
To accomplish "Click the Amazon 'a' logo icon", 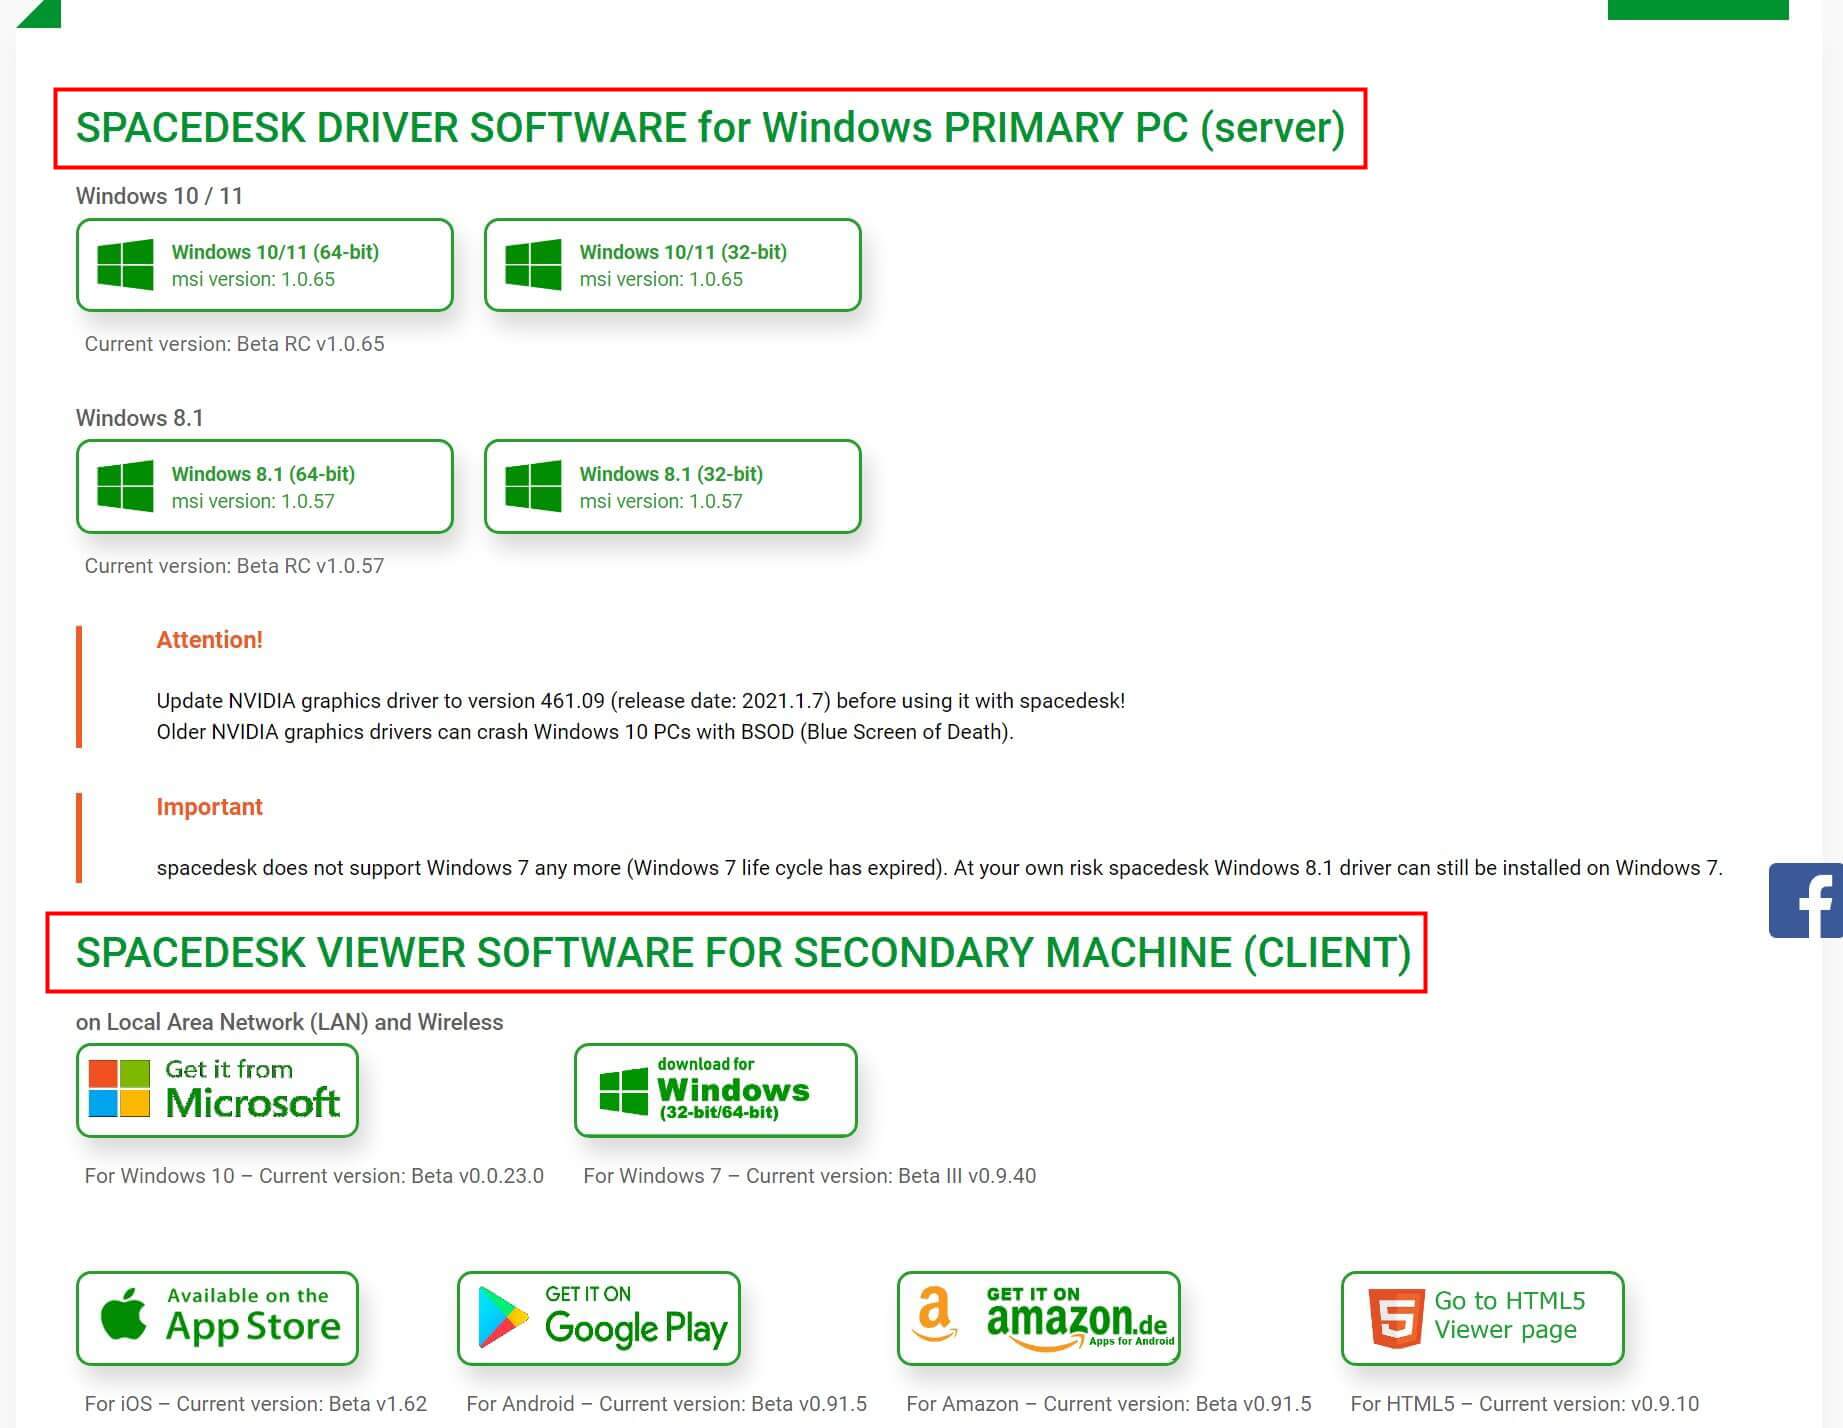I will [934, 1316].
